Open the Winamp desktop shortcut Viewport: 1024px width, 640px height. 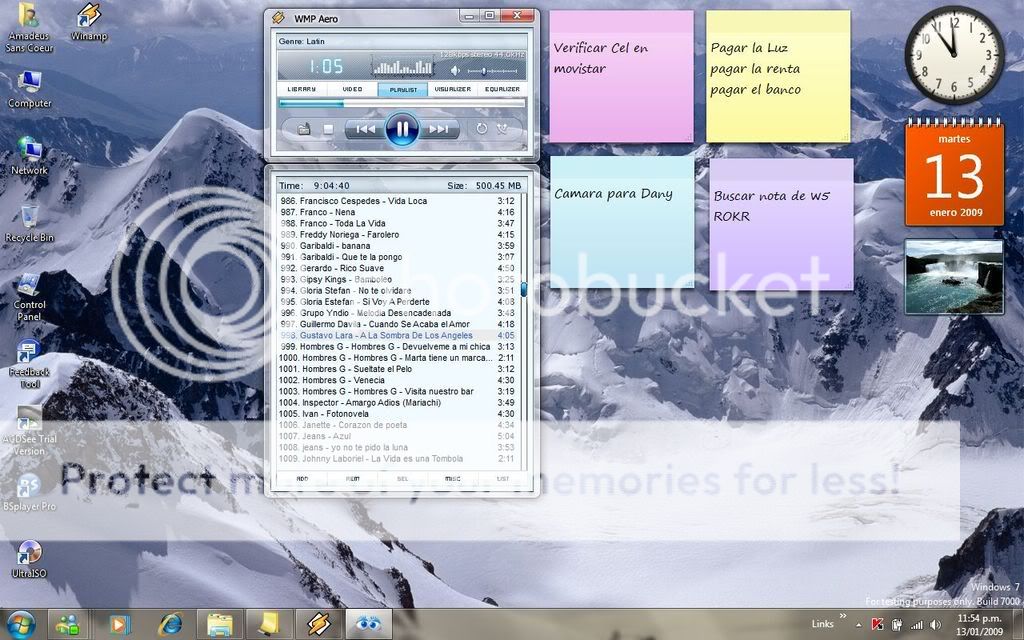pyautogui.click(x=89, y=22)
